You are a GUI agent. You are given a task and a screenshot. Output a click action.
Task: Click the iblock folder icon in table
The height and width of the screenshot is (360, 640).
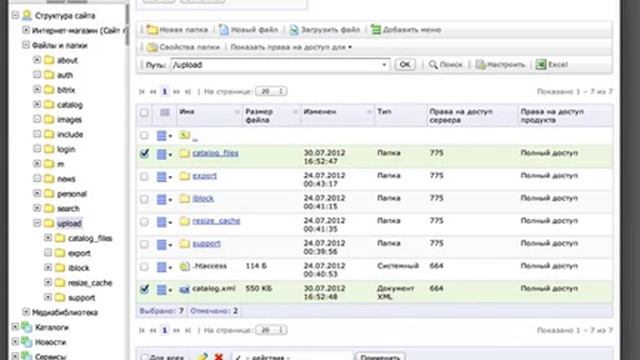[x=184, y=198]
